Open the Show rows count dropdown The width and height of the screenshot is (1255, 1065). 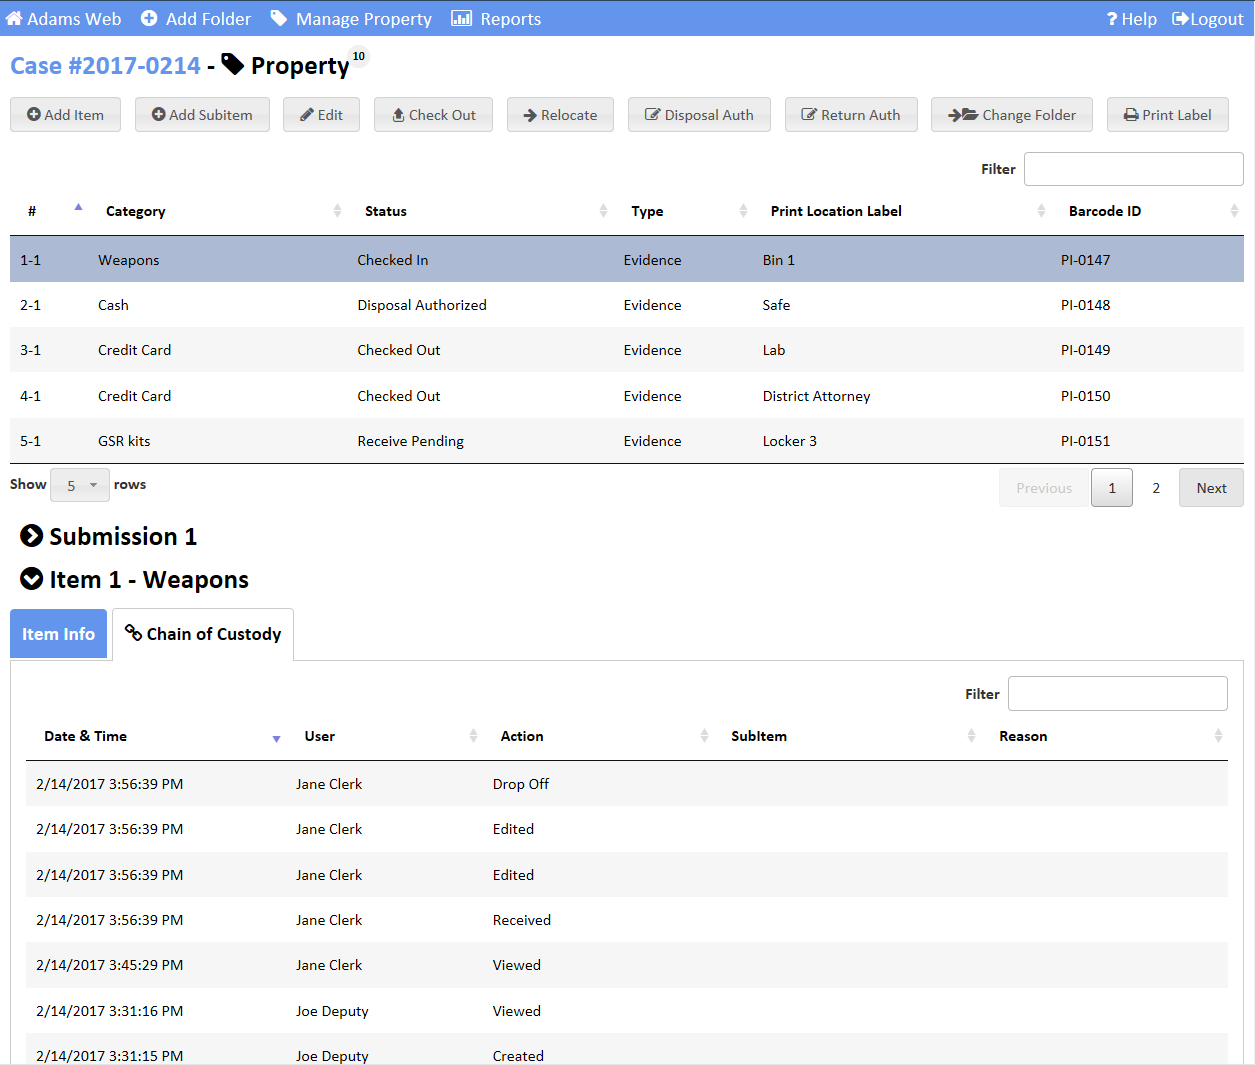80,485
